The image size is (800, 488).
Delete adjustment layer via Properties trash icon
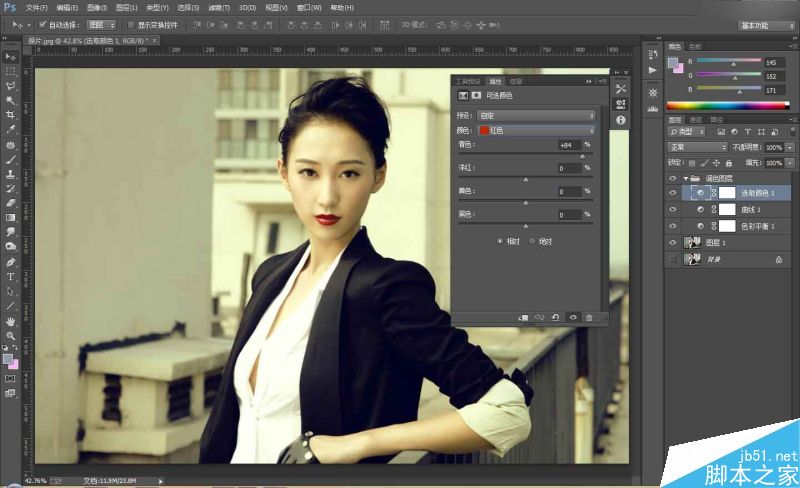tap(589, 318)
